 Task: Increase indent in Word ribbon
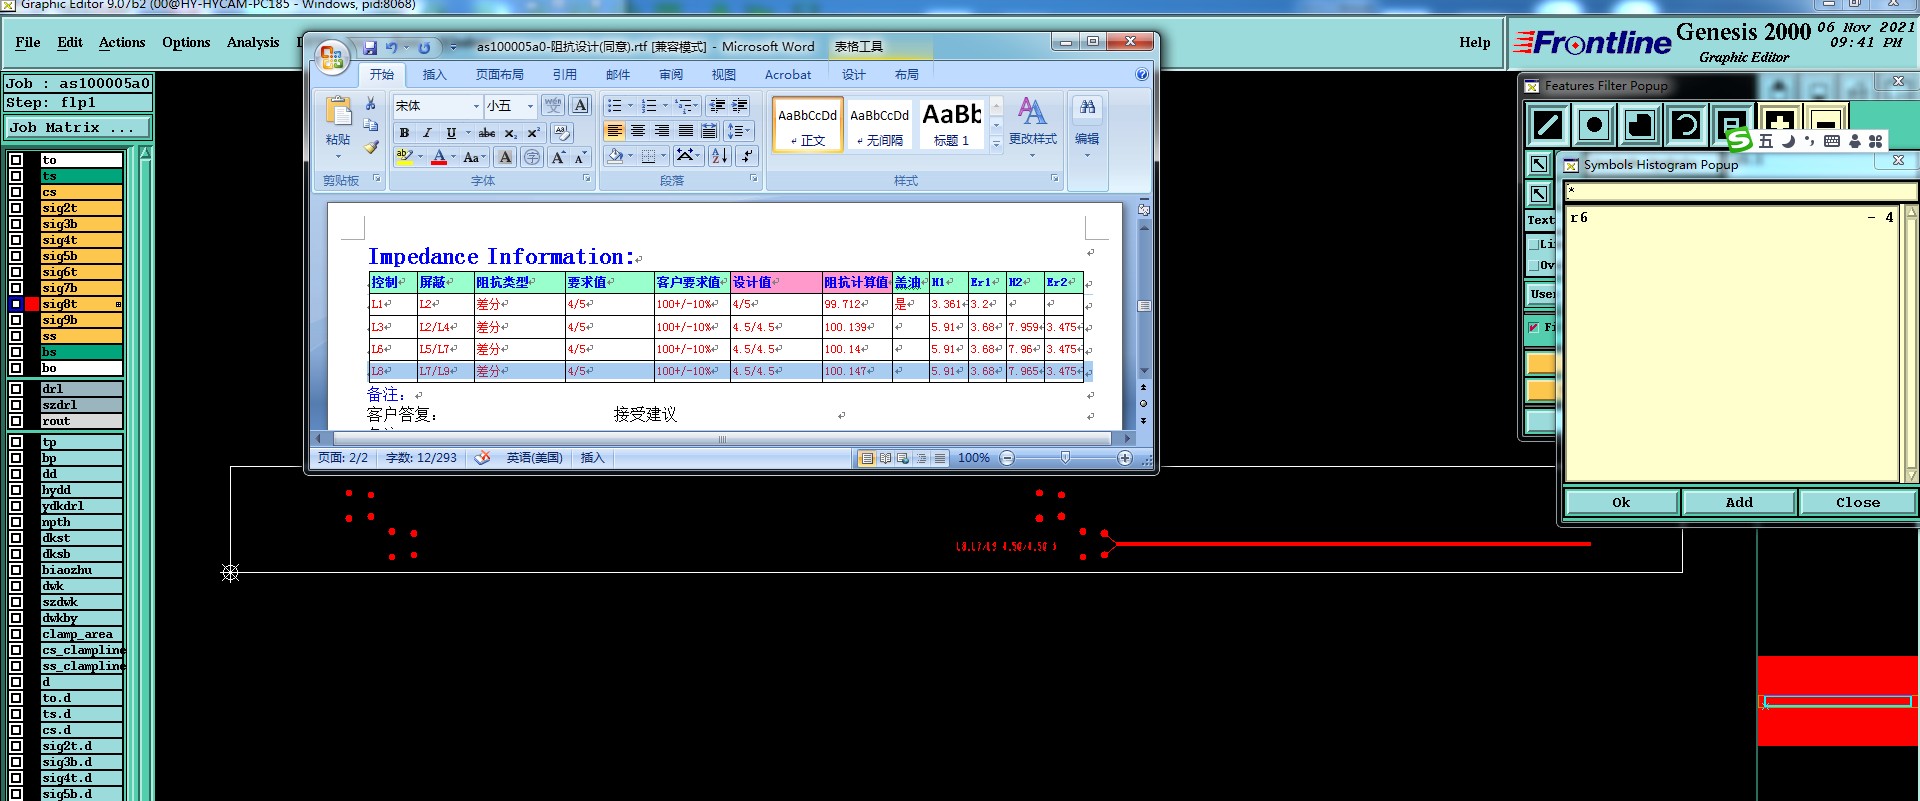tap(740, 105)
